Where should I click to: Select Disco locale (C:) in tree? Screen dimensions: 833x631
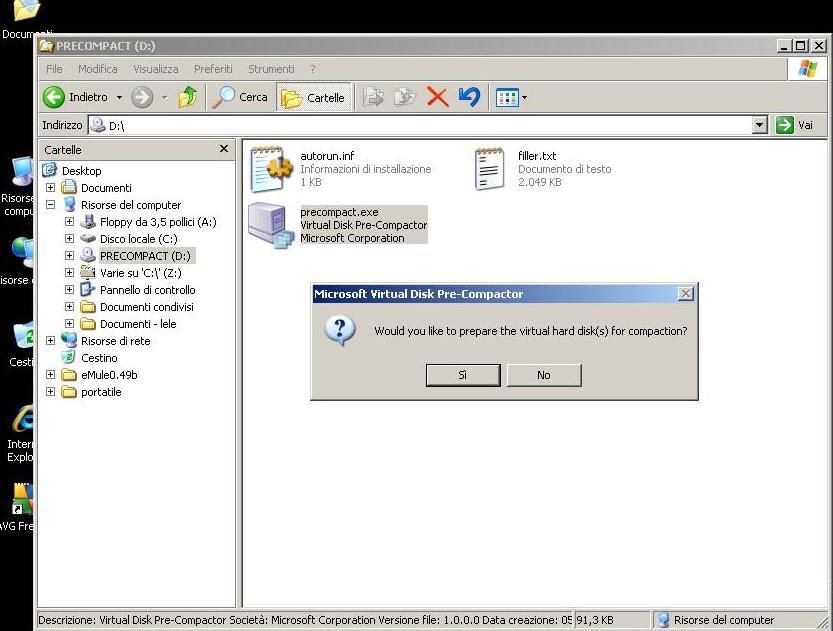click(139, 239)
